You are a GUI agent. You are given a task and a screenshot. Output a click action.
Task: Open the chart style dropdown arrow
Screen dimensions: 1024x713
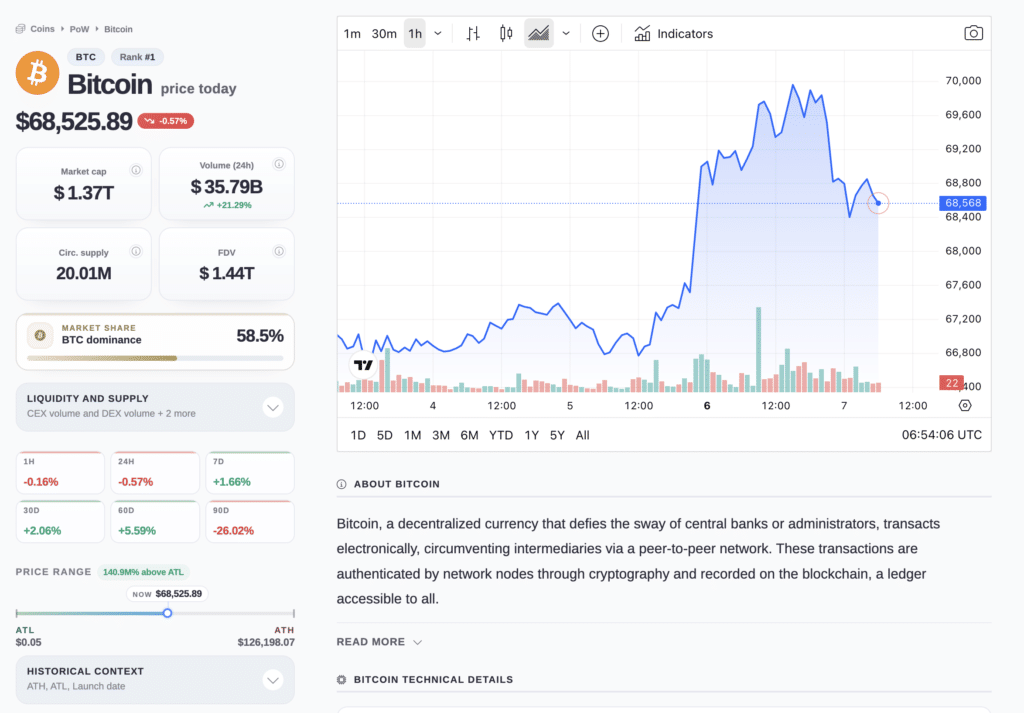566,34
